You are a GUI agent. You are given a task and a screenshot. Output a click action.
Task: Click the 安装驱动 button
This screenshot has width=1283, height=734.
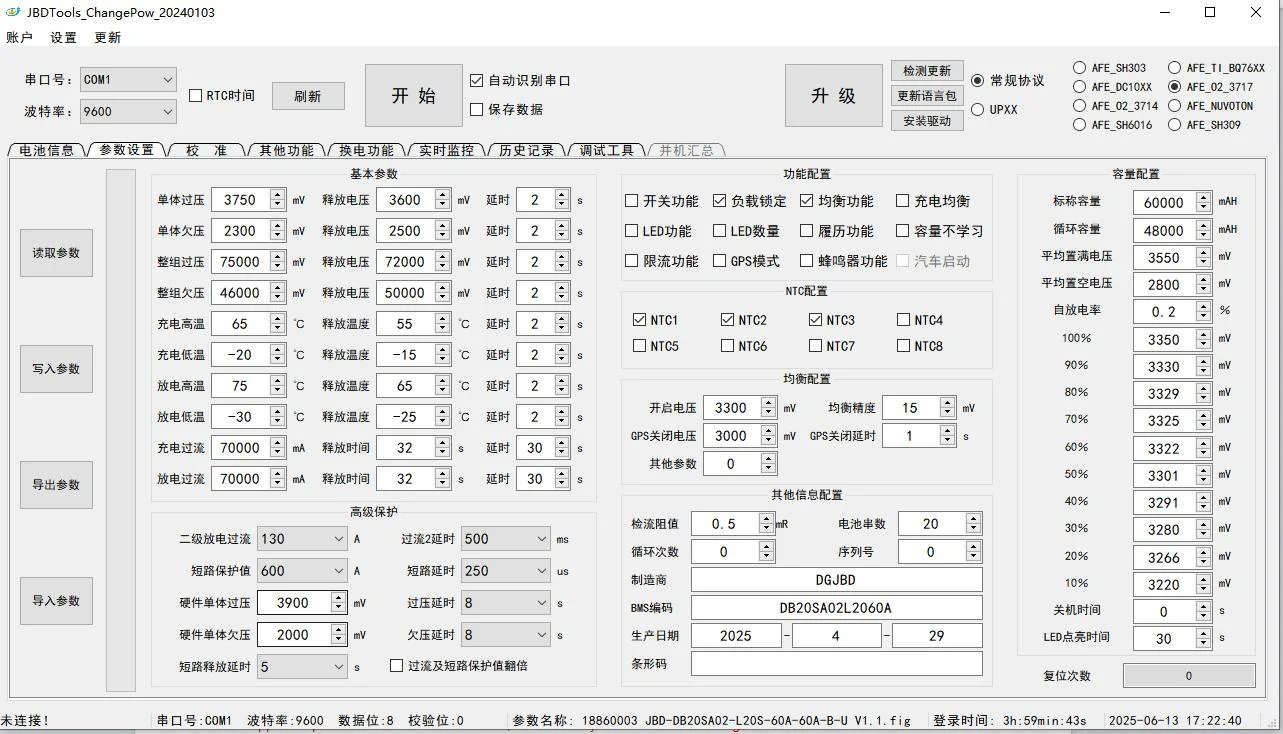click(x=927, y=121)
